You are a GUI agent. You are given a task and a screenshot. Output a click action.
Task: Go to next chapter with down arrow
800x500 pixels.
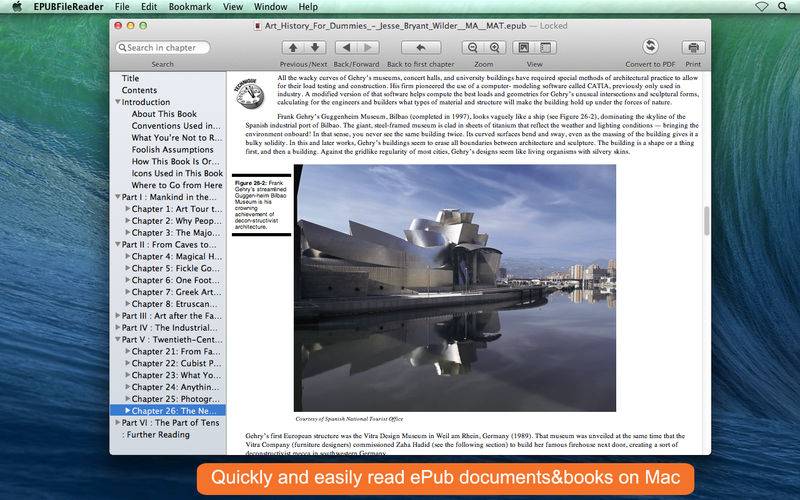(315, 47)
